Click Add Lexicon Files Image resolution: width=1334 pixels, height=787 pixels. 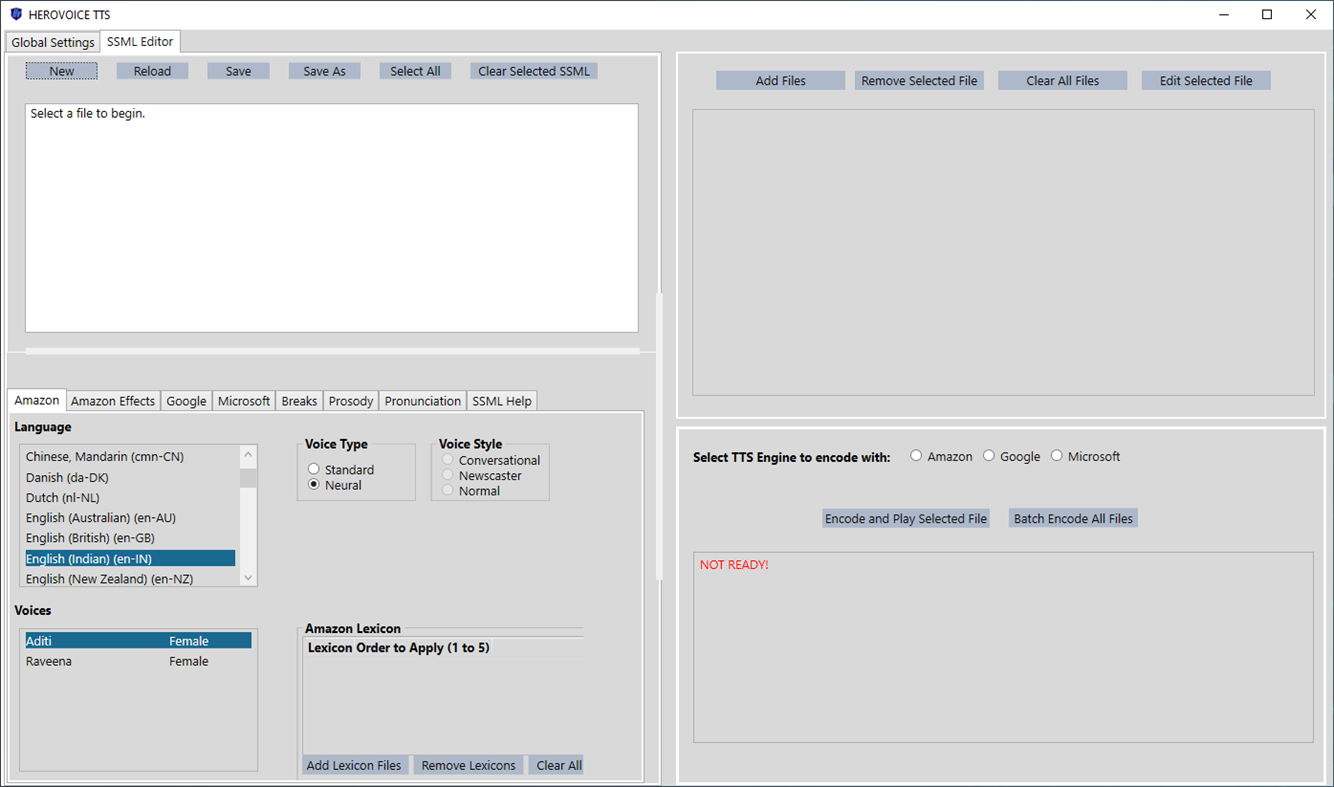pos(354,764)
